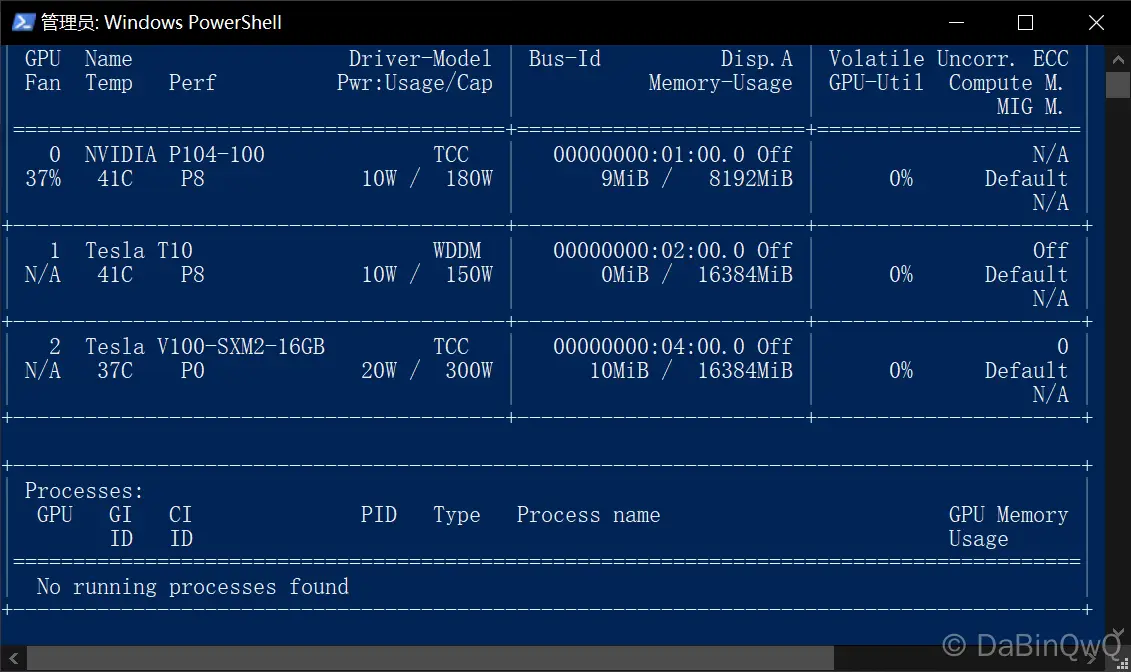Screen dimensions: 1131x672
Task: Click the vertical scrollbar thumb
Action: 1118,85
